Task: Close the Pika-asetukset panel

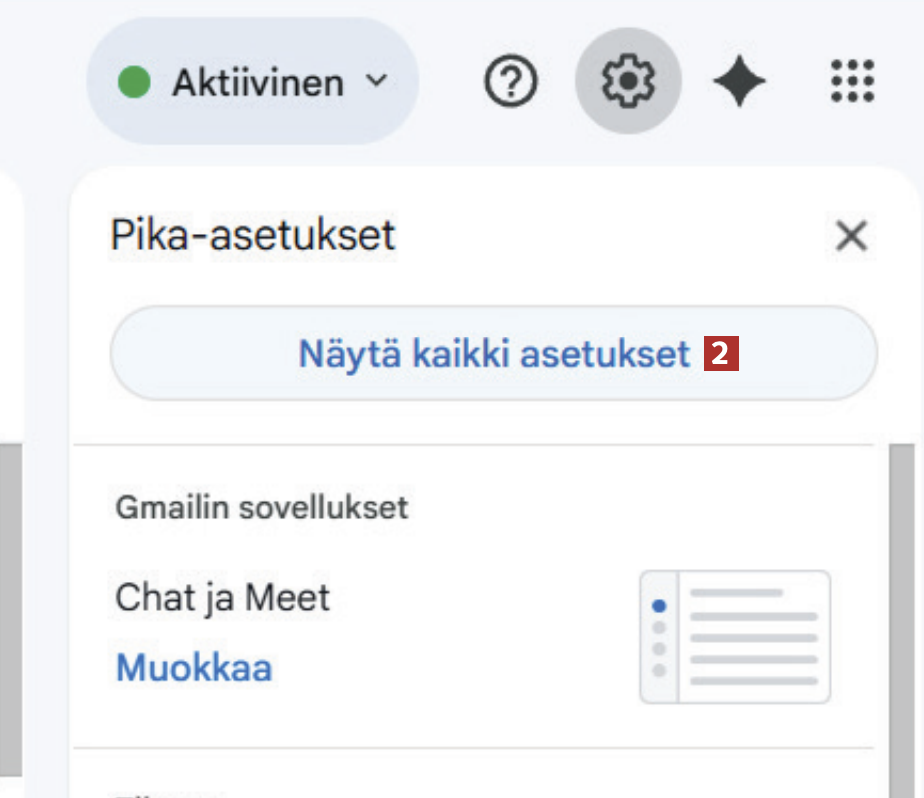Action: click(x=851, y=237)
